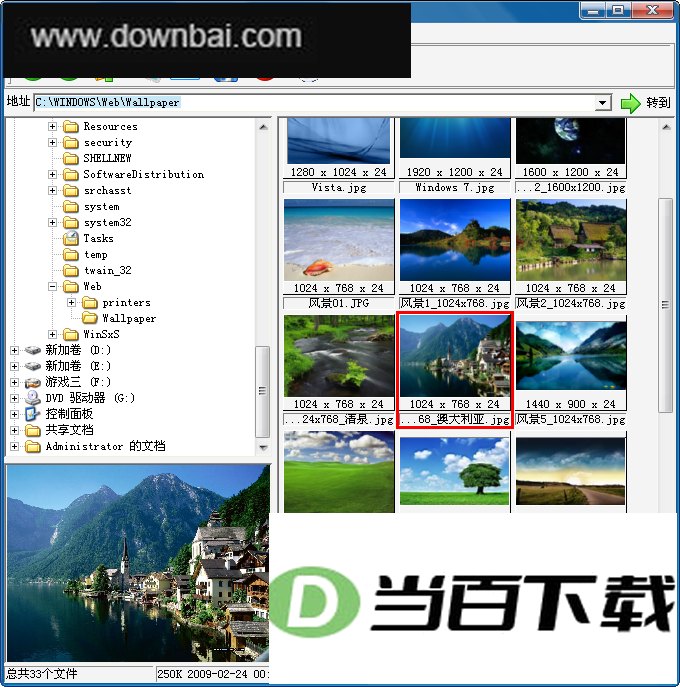Select the srchasst folder icon
Viewport: 680px width, 687px height.
pyautogui.click(x=71, y=191)
